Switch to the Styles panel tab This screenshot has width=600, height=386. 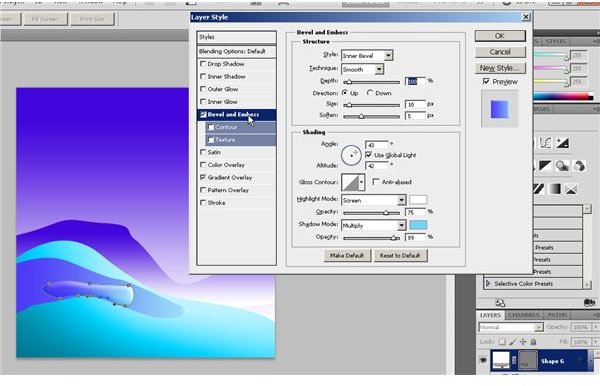click(556, 41)
